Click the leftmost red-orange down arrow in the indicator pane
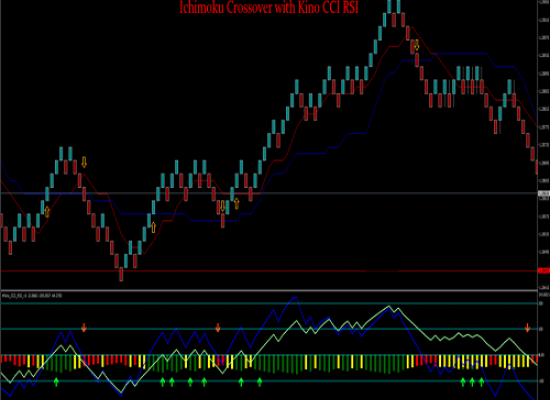550x400 pixels. 84,328
